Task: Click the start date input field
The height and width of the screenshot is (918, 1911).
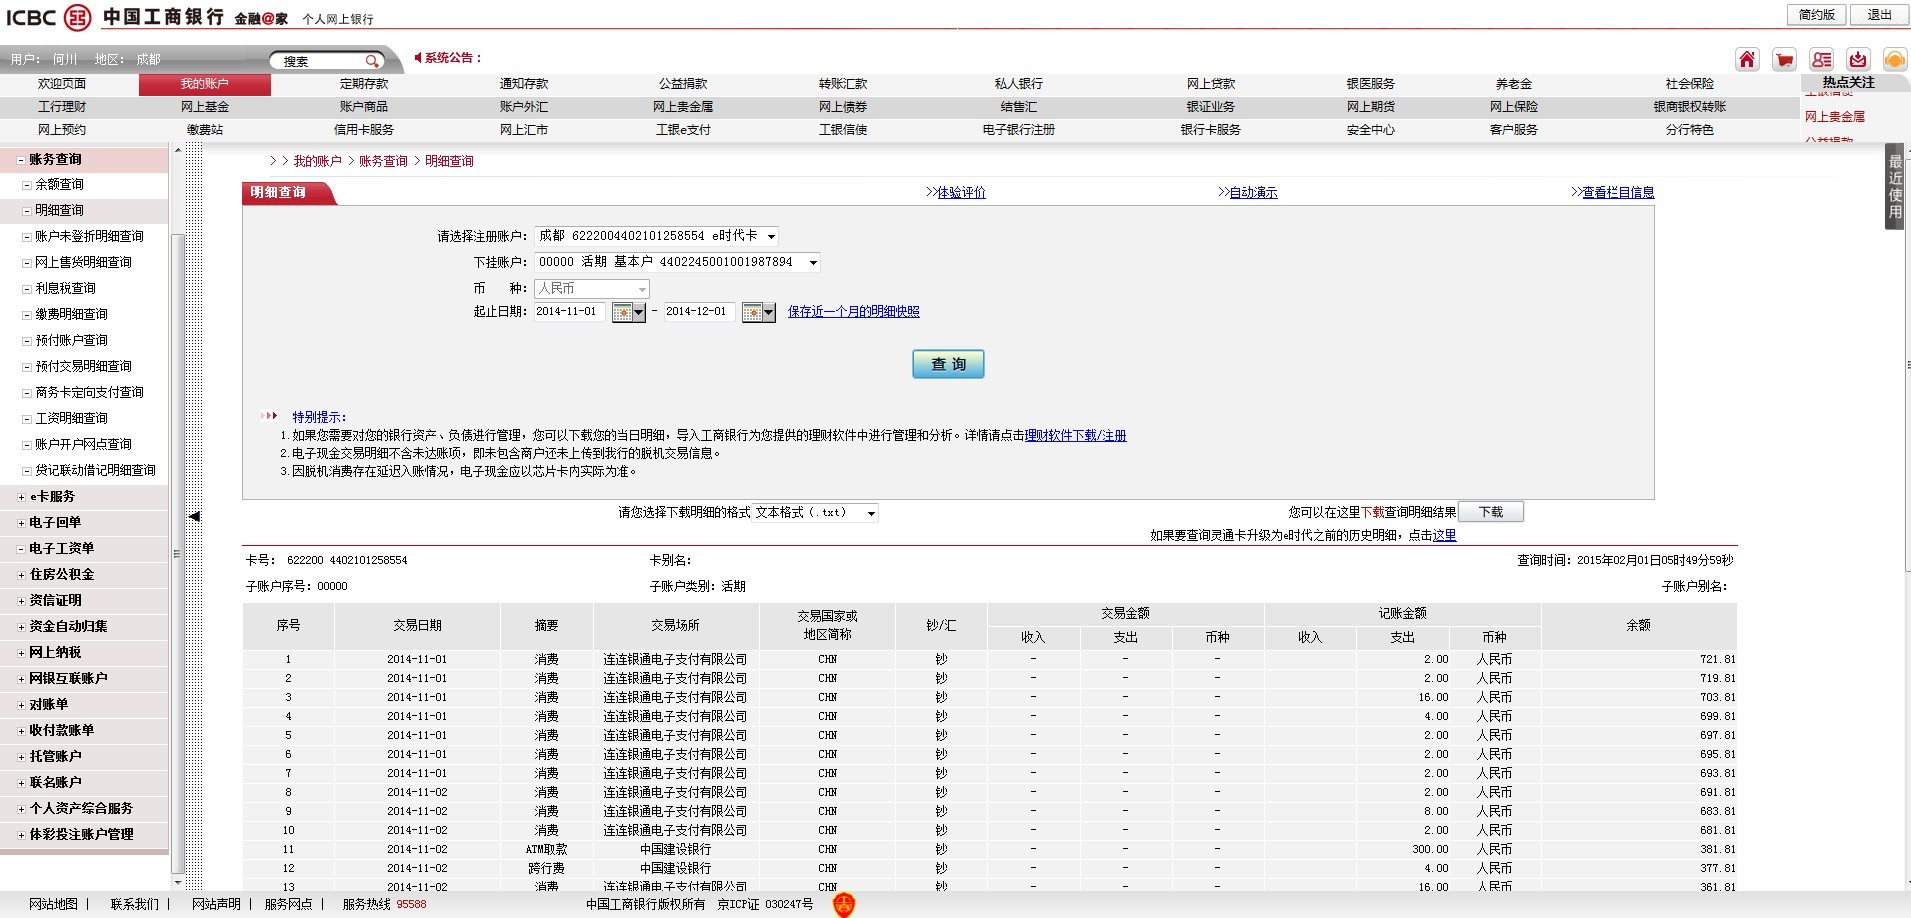Action: 568,312
